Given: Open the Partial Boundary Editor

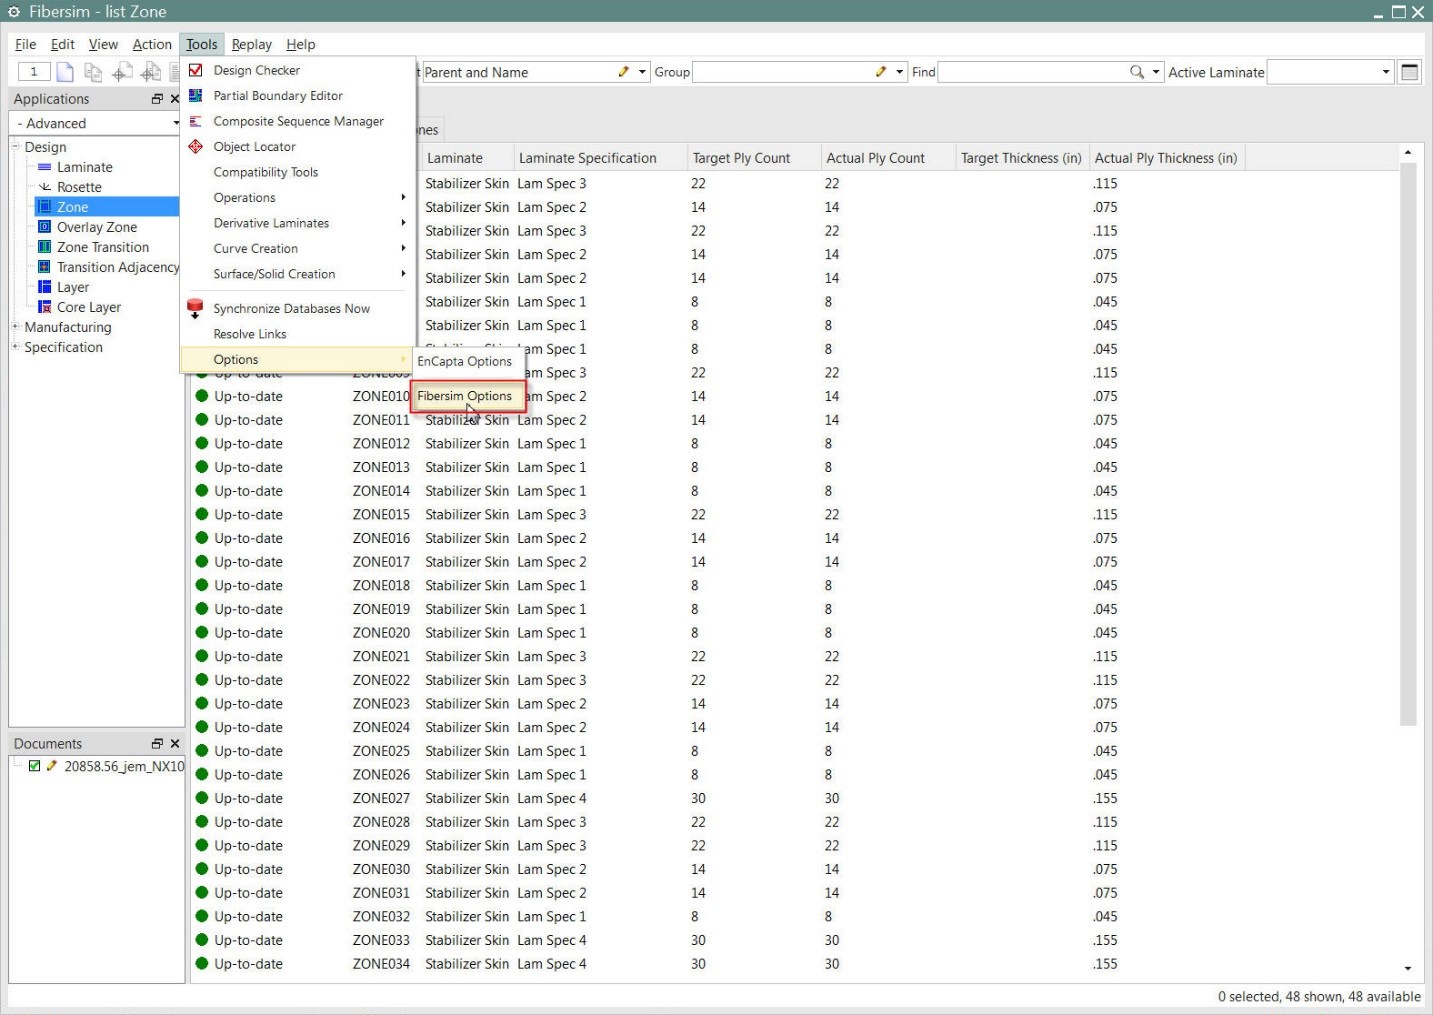Looking at the screenshot, I should 277,95.
